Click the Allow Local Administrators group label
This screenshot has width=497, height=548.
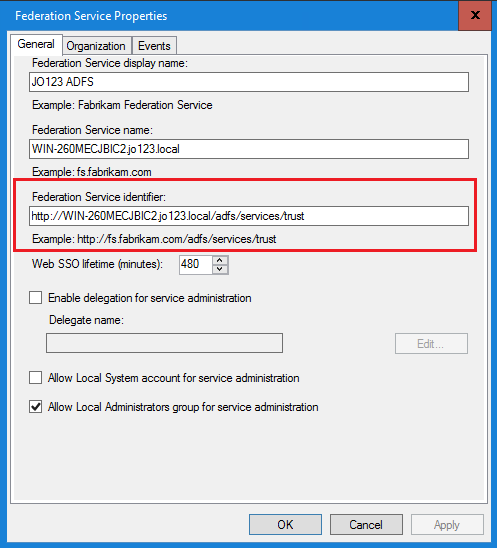[183, 407]
